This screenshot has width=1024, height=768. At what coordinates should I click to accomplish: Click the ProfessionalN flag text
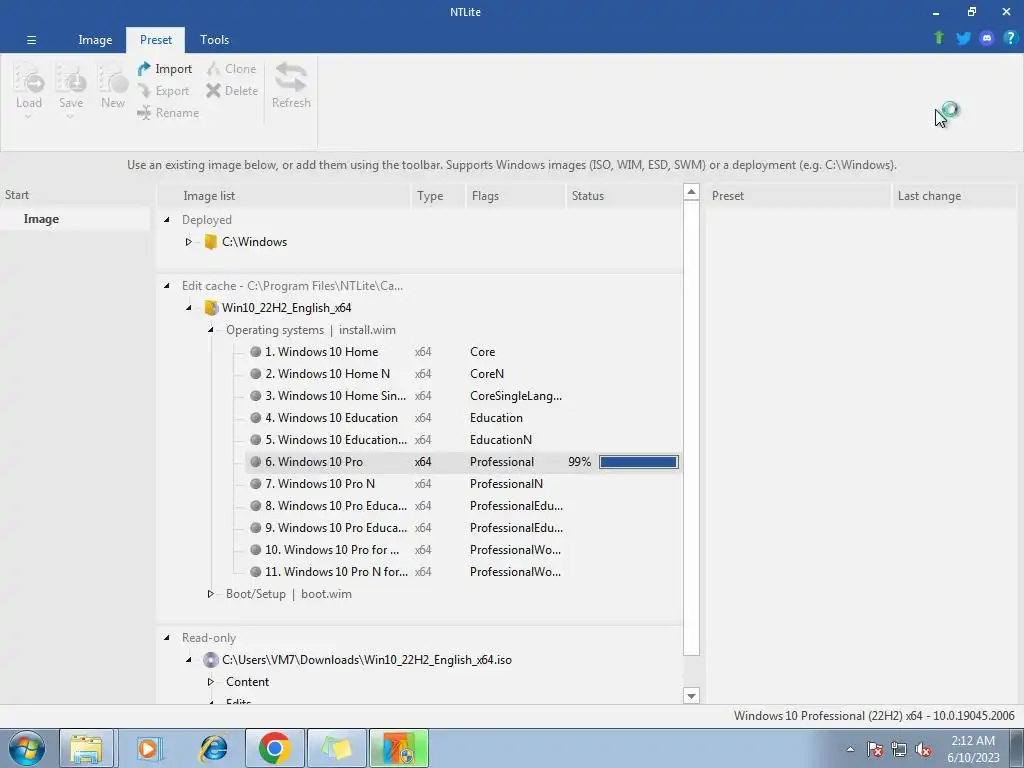coord(506,484)
